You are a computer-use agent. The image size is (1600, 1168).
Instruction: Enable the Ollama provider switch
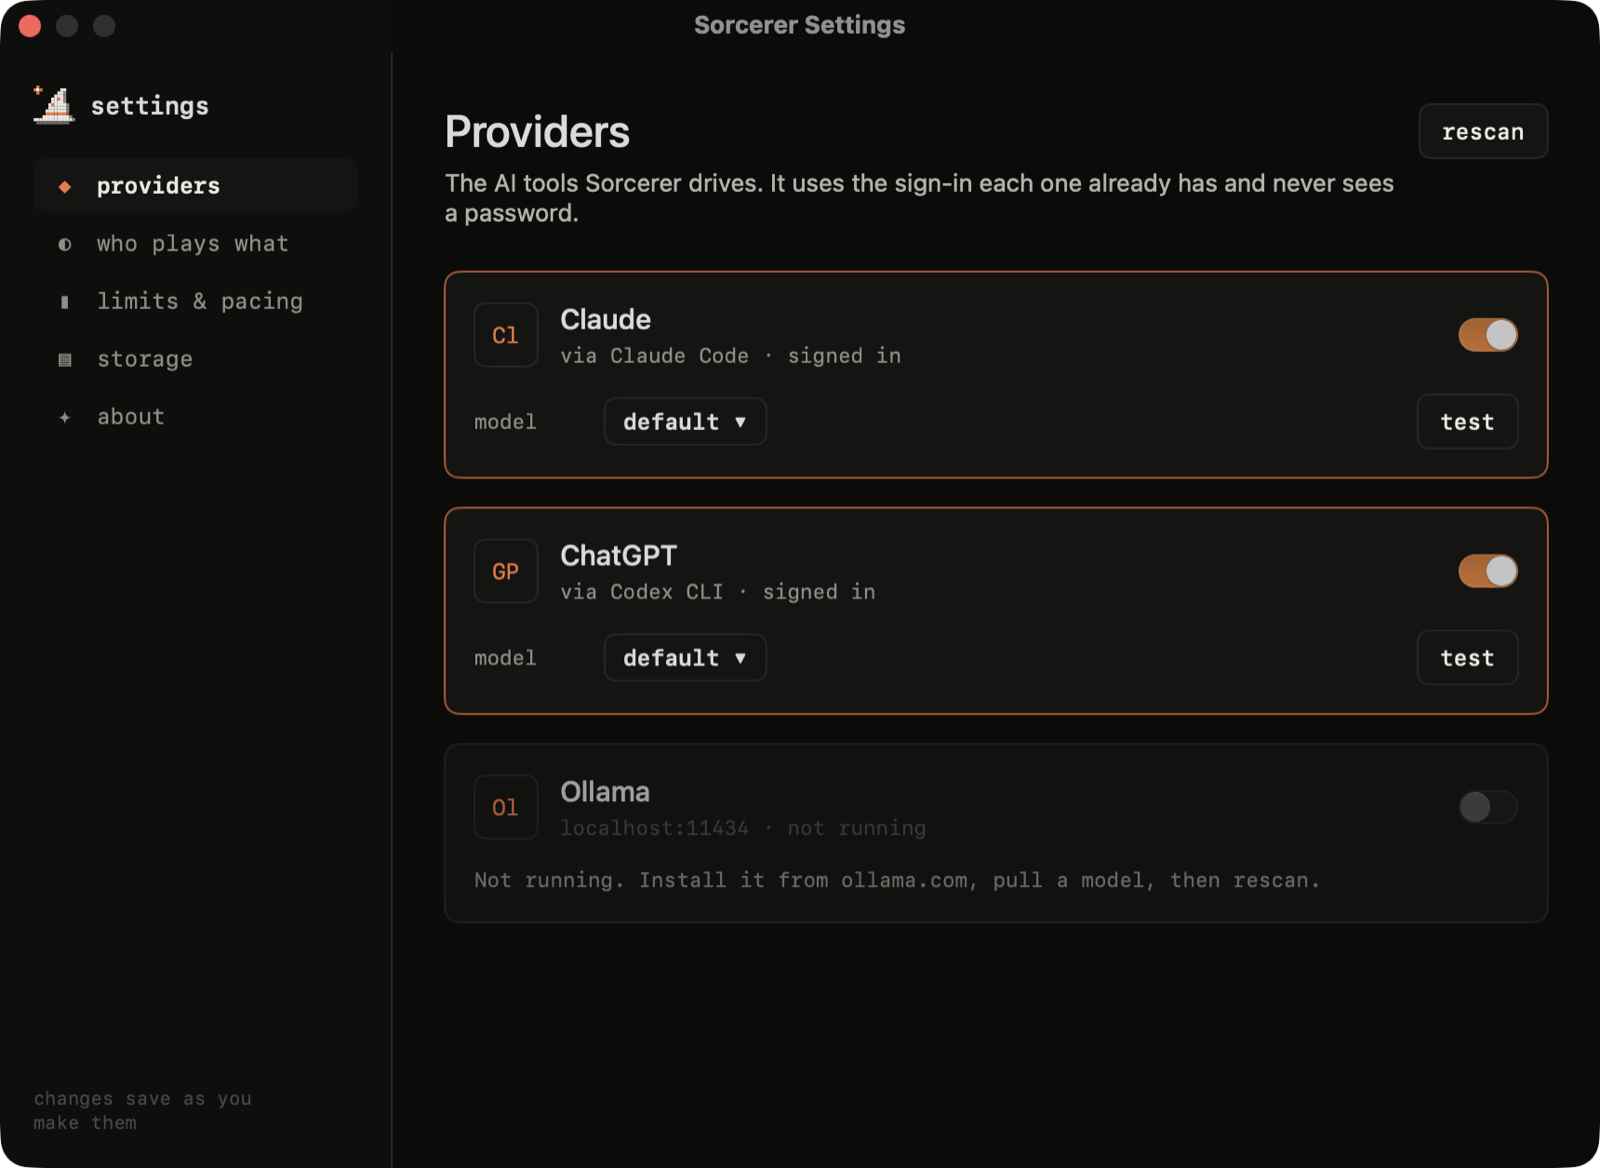pyautogui.click(x=1488, y=807)
